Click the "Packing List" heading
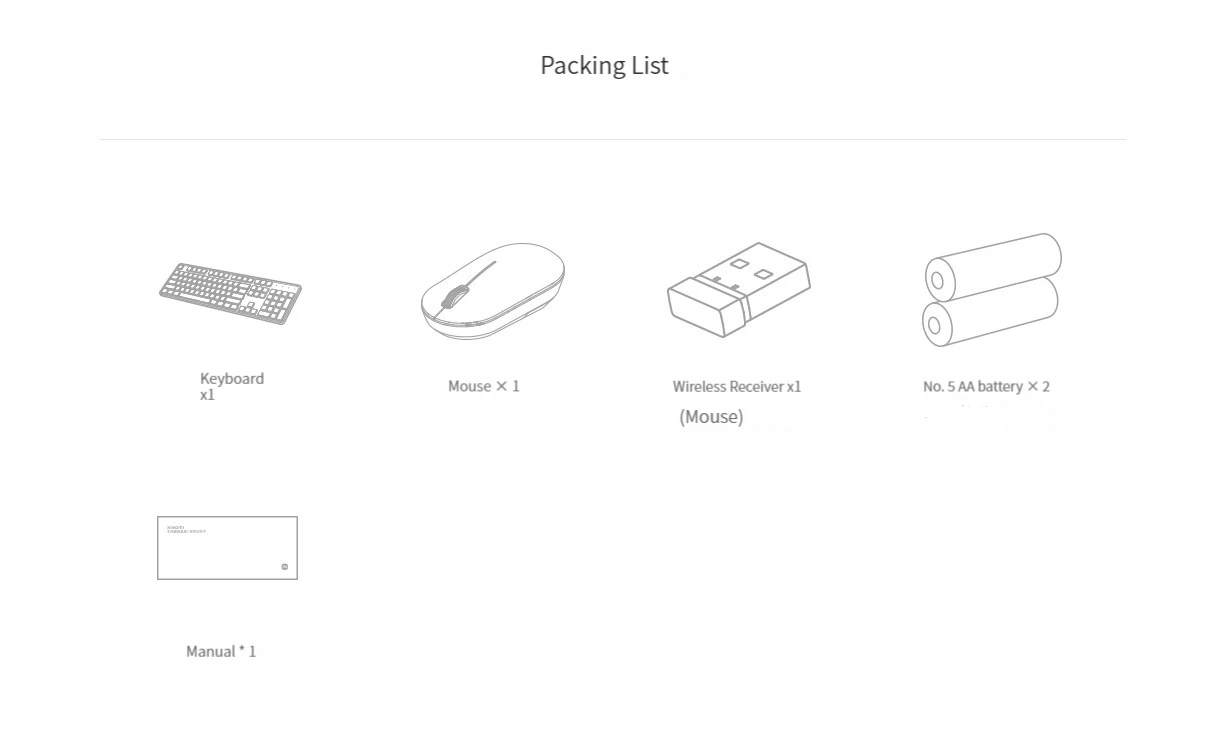Viewport: 1226px width, 750px height. pos(604,65)
